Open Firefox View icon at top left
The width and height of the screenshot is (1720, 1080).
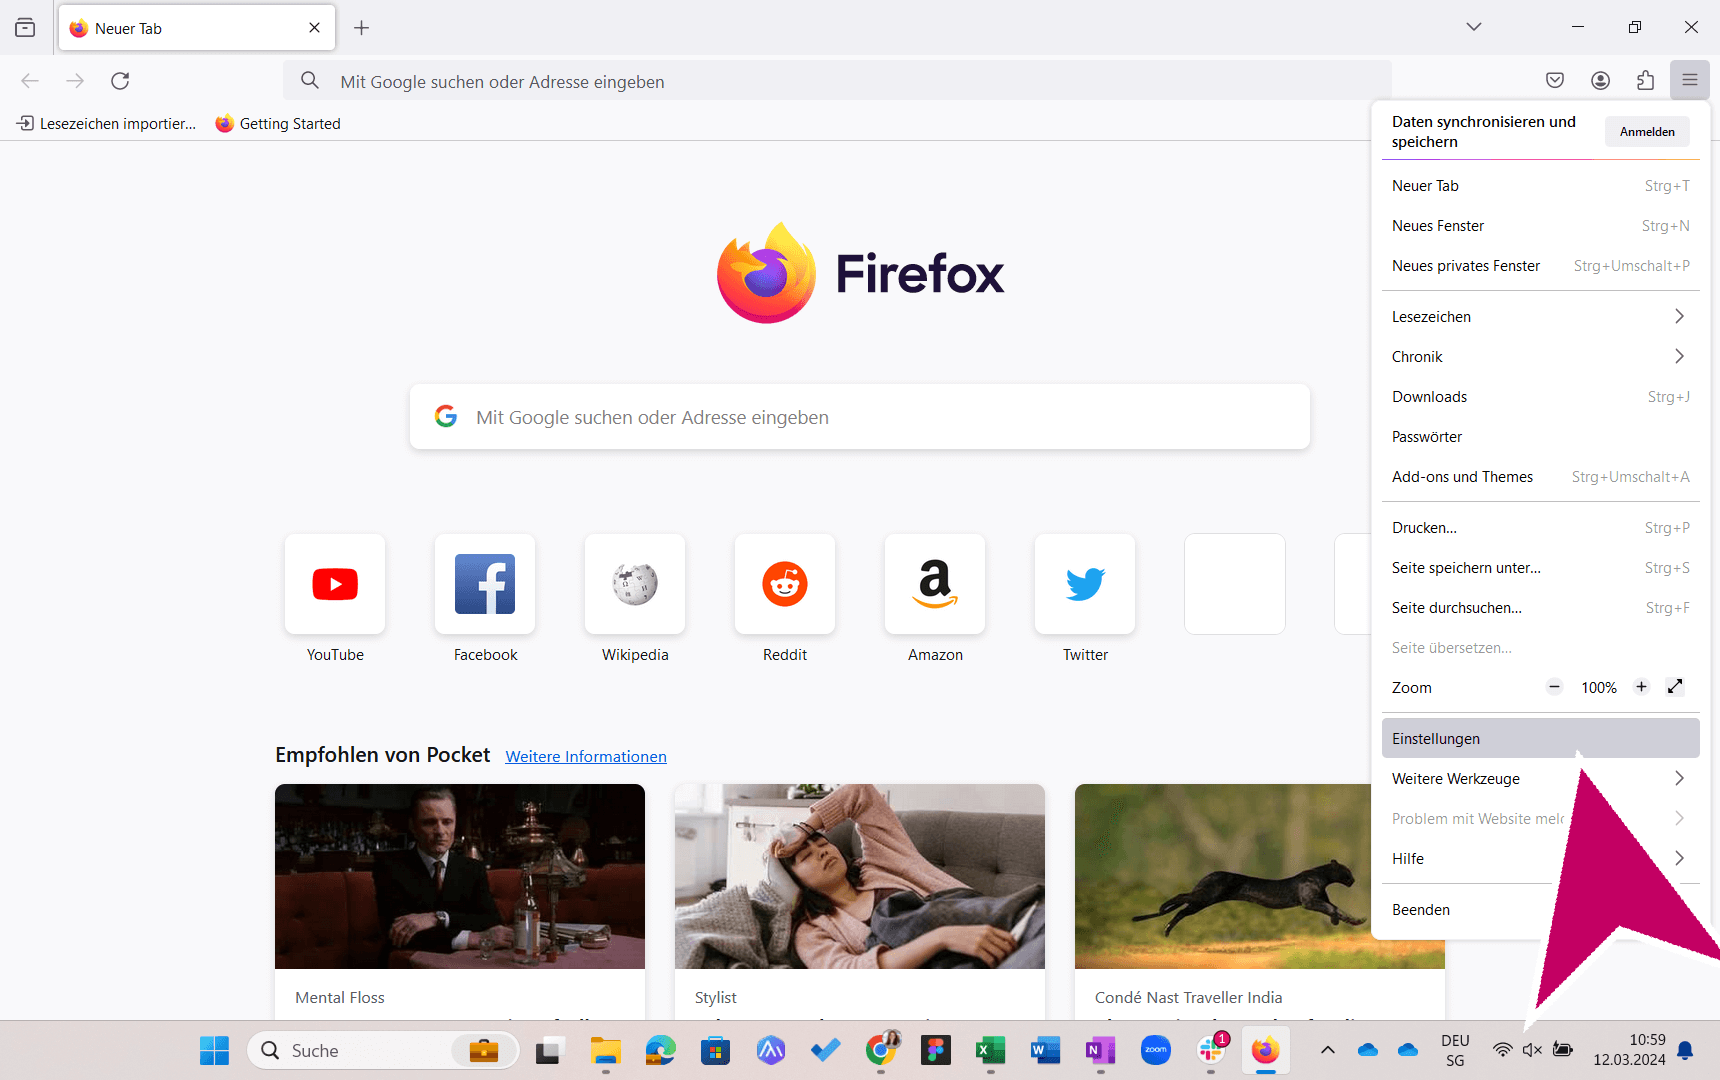click(25, 28)
